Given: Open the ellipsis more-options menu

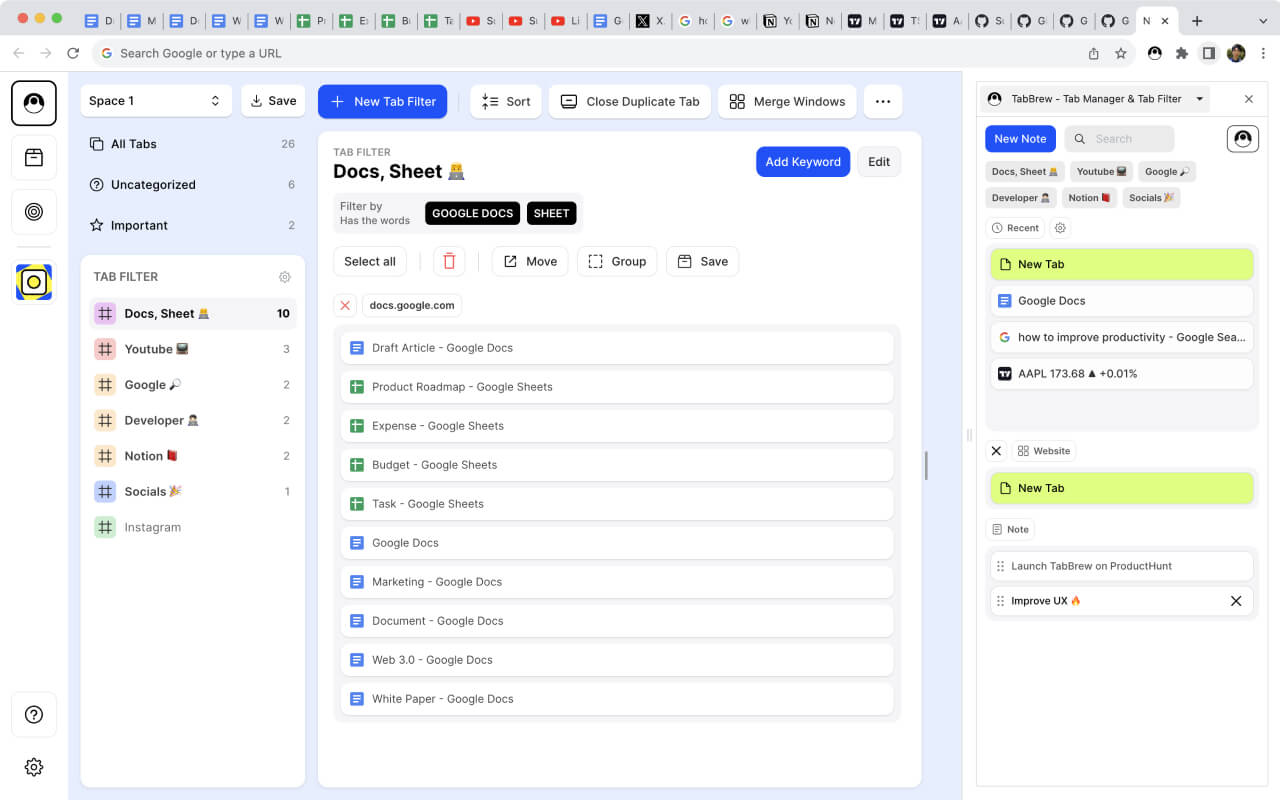Looking at the screenshot, I should click(883, 100).
